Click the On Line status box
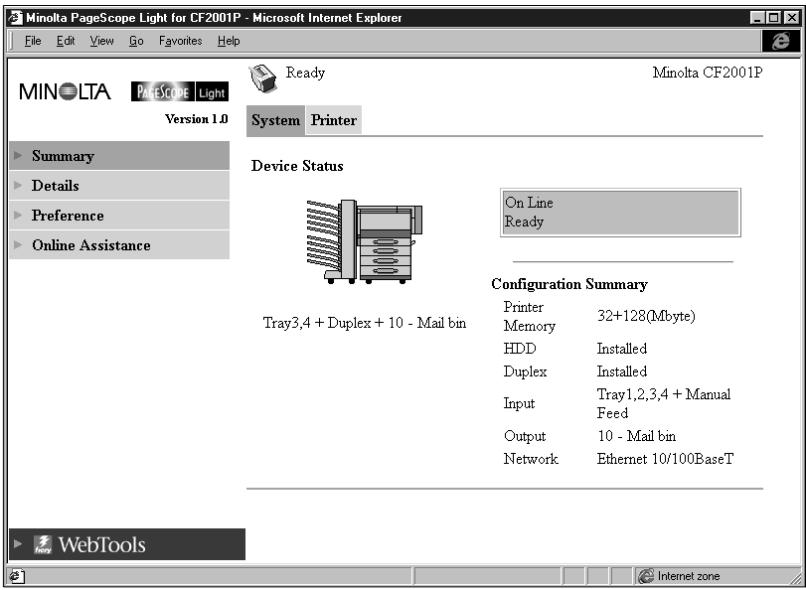Image resolution: width=806 pixels, height=590 pixels. pyautogui.click(x=620, y=212)
